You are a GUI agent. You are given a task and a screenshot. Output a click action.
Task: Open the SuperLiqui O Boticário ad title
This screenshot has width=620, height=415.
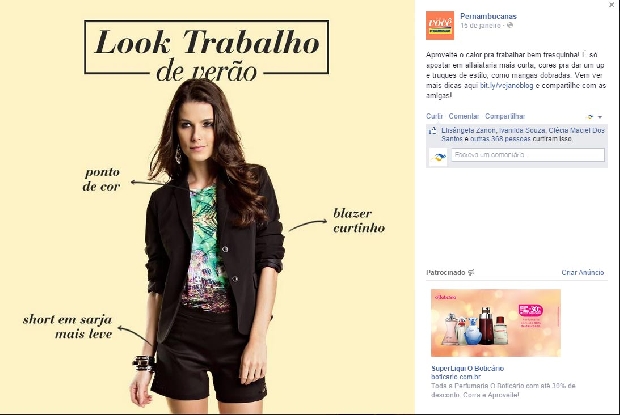coord(467,368)
